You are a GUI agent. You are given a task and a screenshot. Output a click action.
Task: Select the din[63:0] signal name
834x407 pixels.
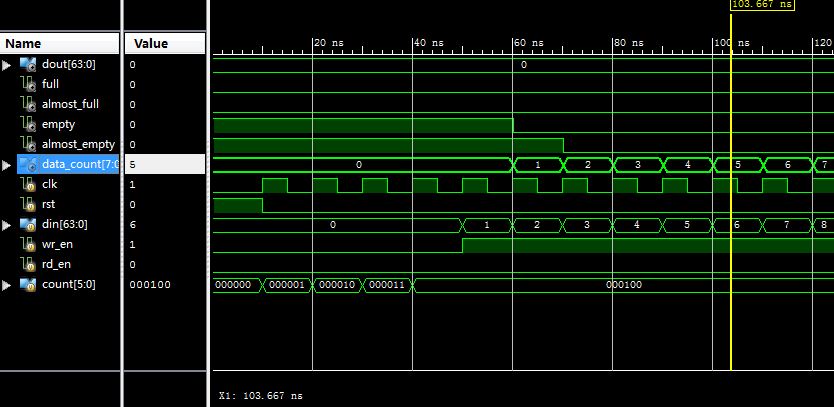tap(64, 225)
